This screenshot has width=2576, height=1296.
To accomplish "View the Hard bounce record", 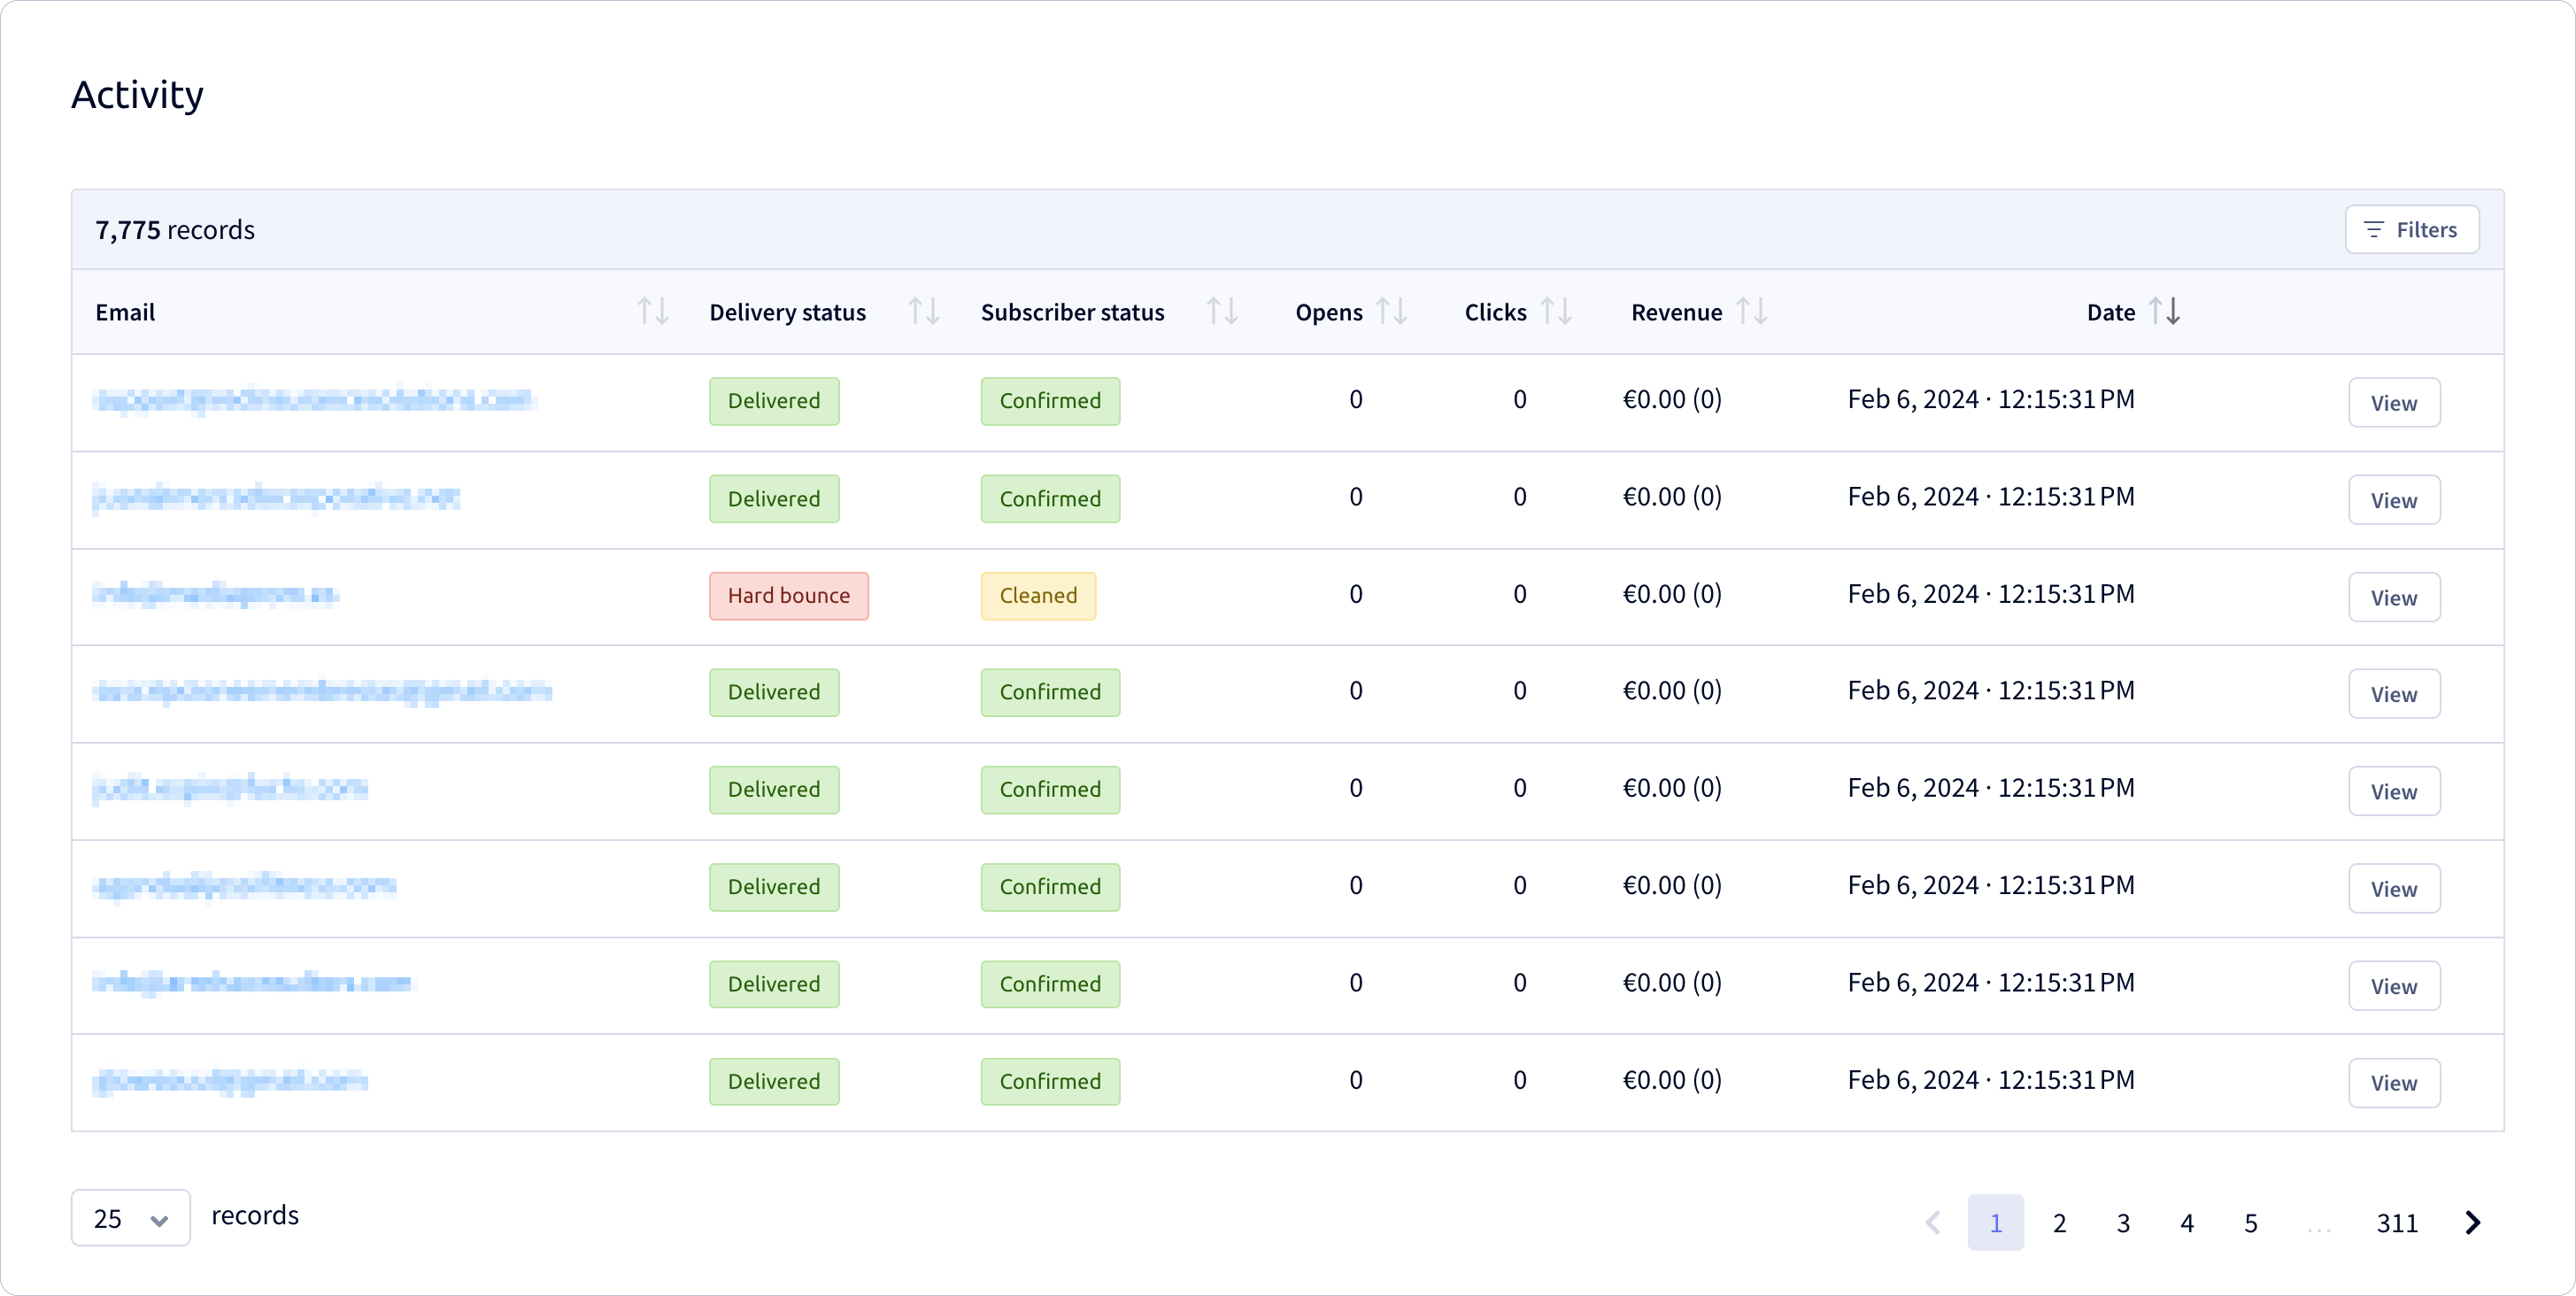I will click(2394, 597).
